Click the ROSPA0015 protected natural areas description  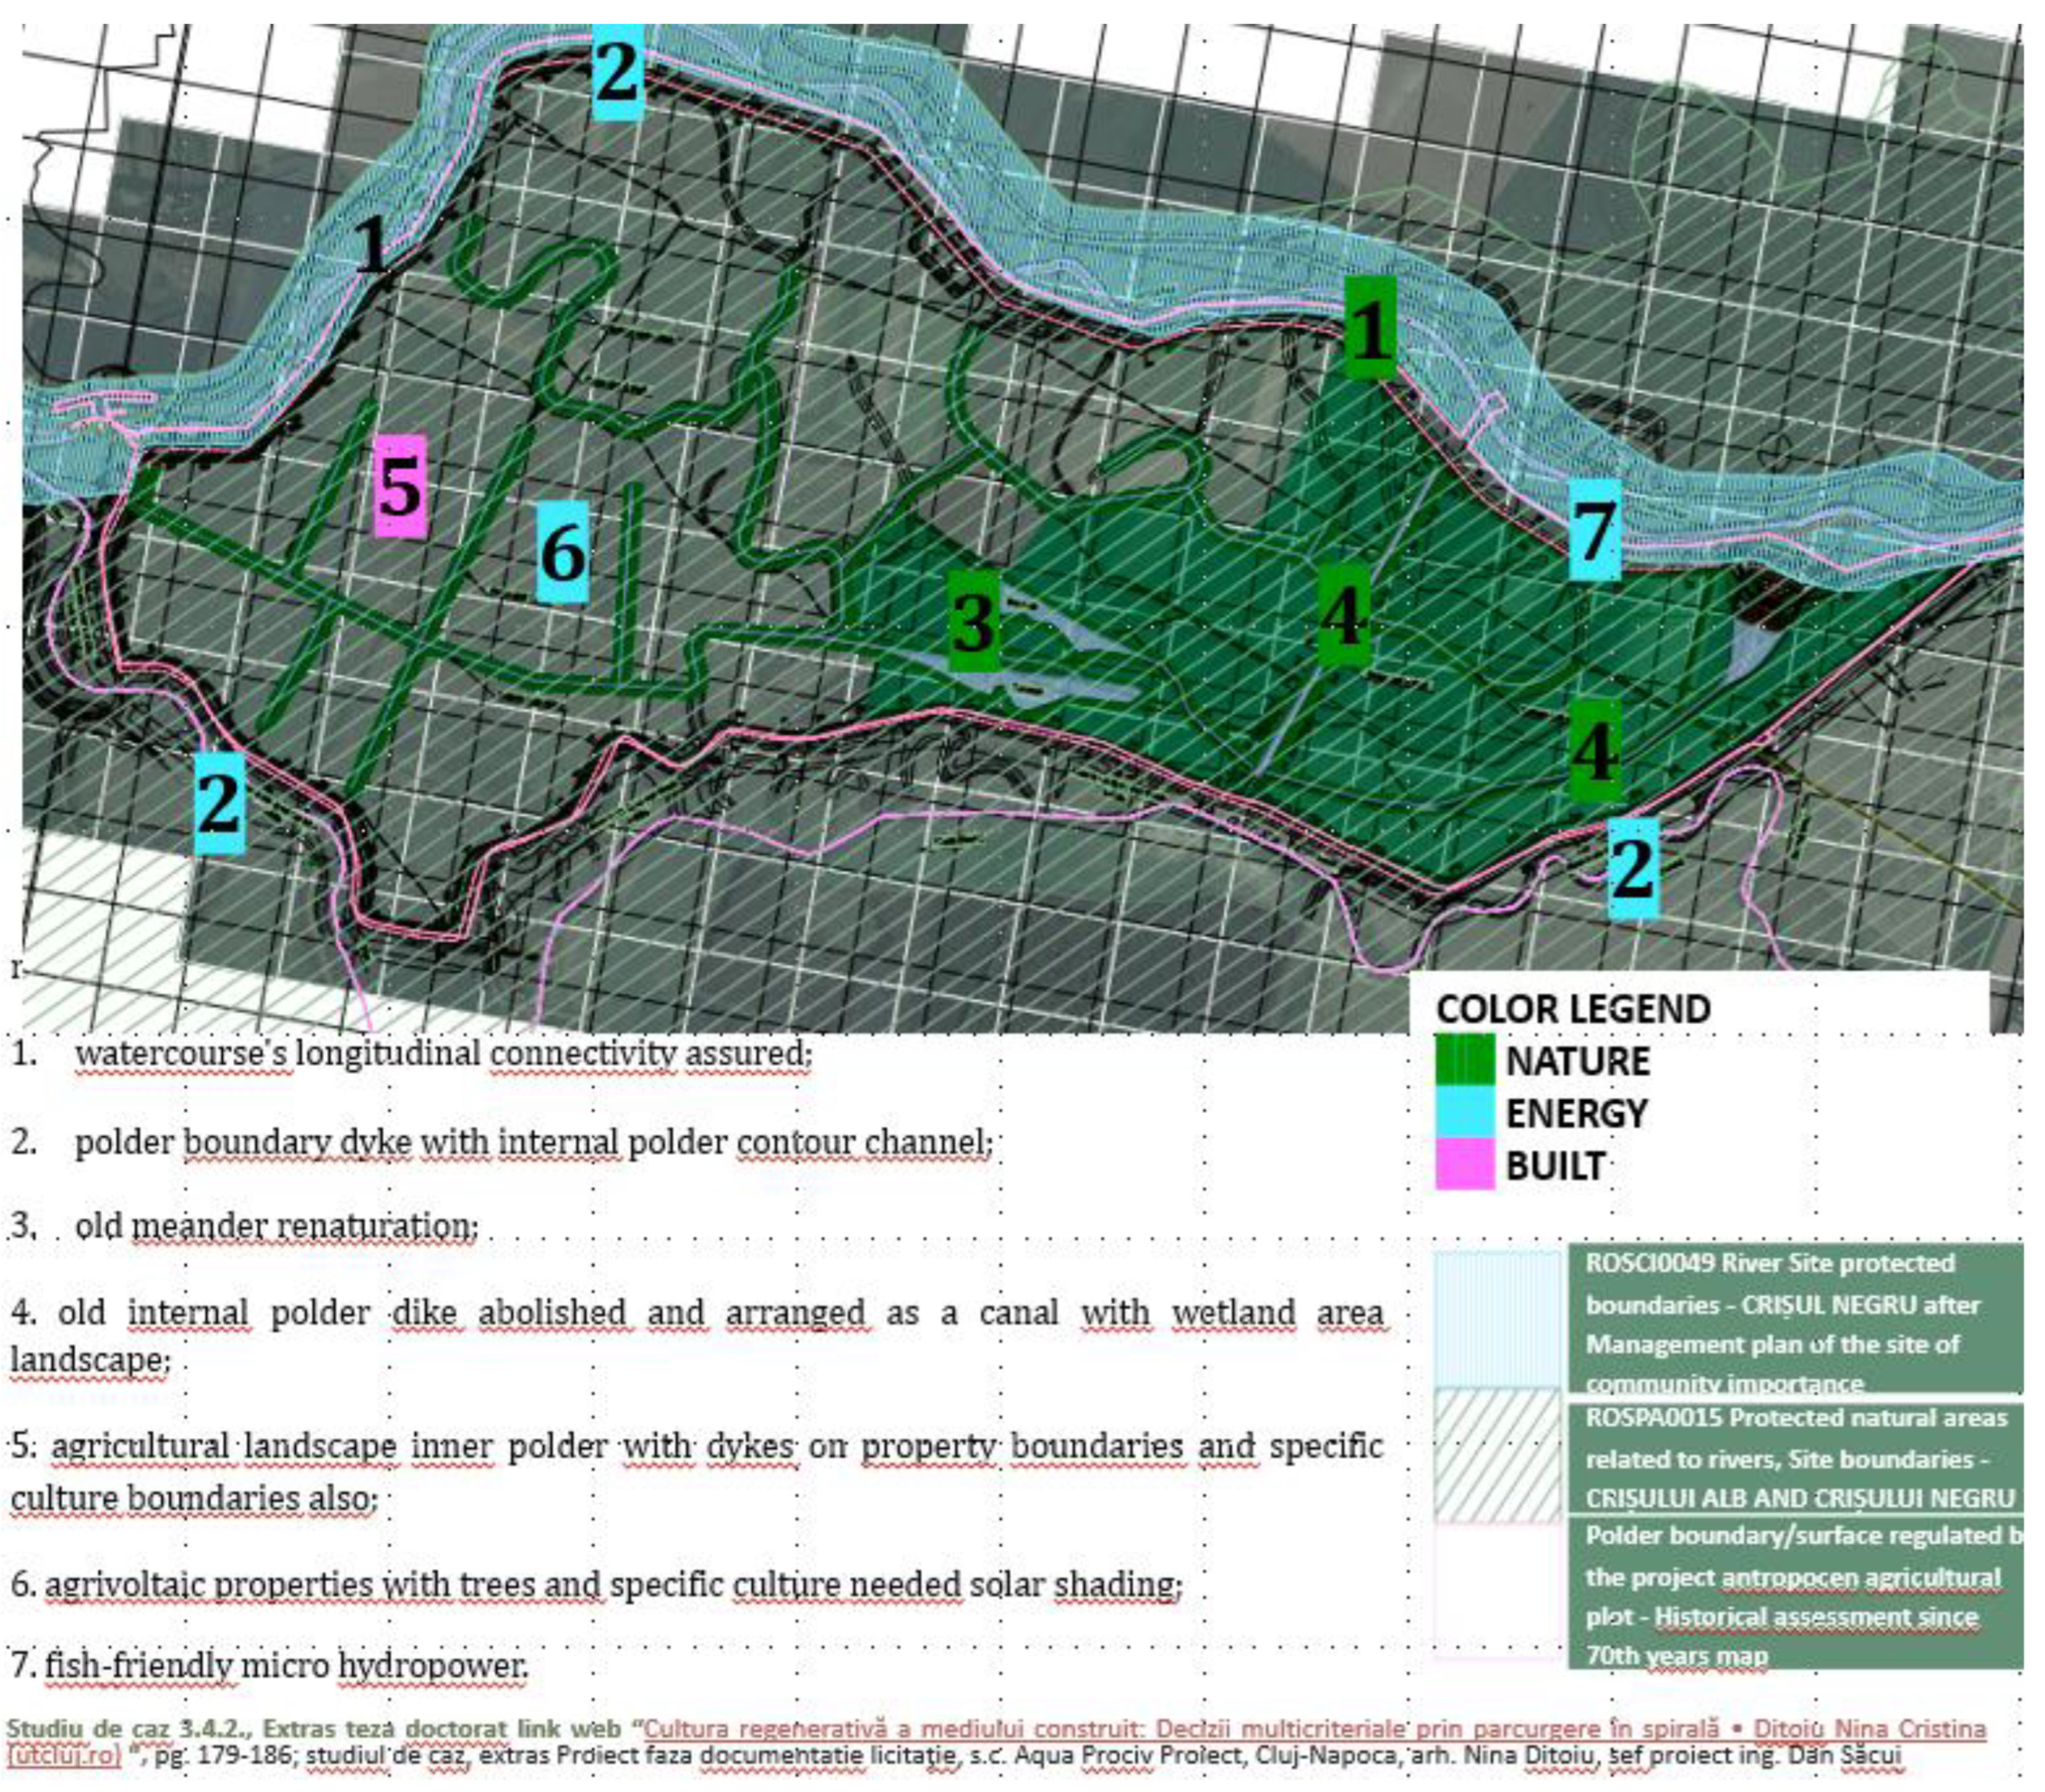[x=1796, y=1458]
